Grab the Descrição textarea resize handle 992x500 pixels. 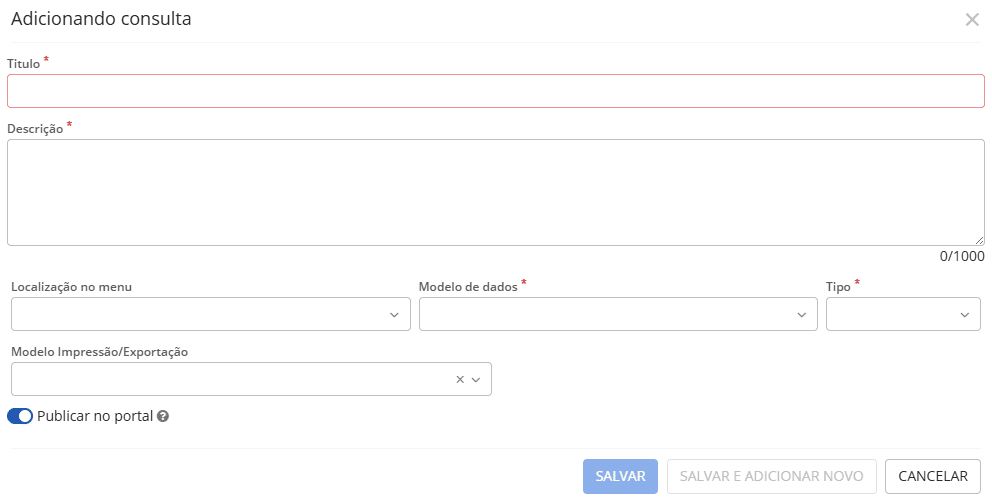coord(980,241)
